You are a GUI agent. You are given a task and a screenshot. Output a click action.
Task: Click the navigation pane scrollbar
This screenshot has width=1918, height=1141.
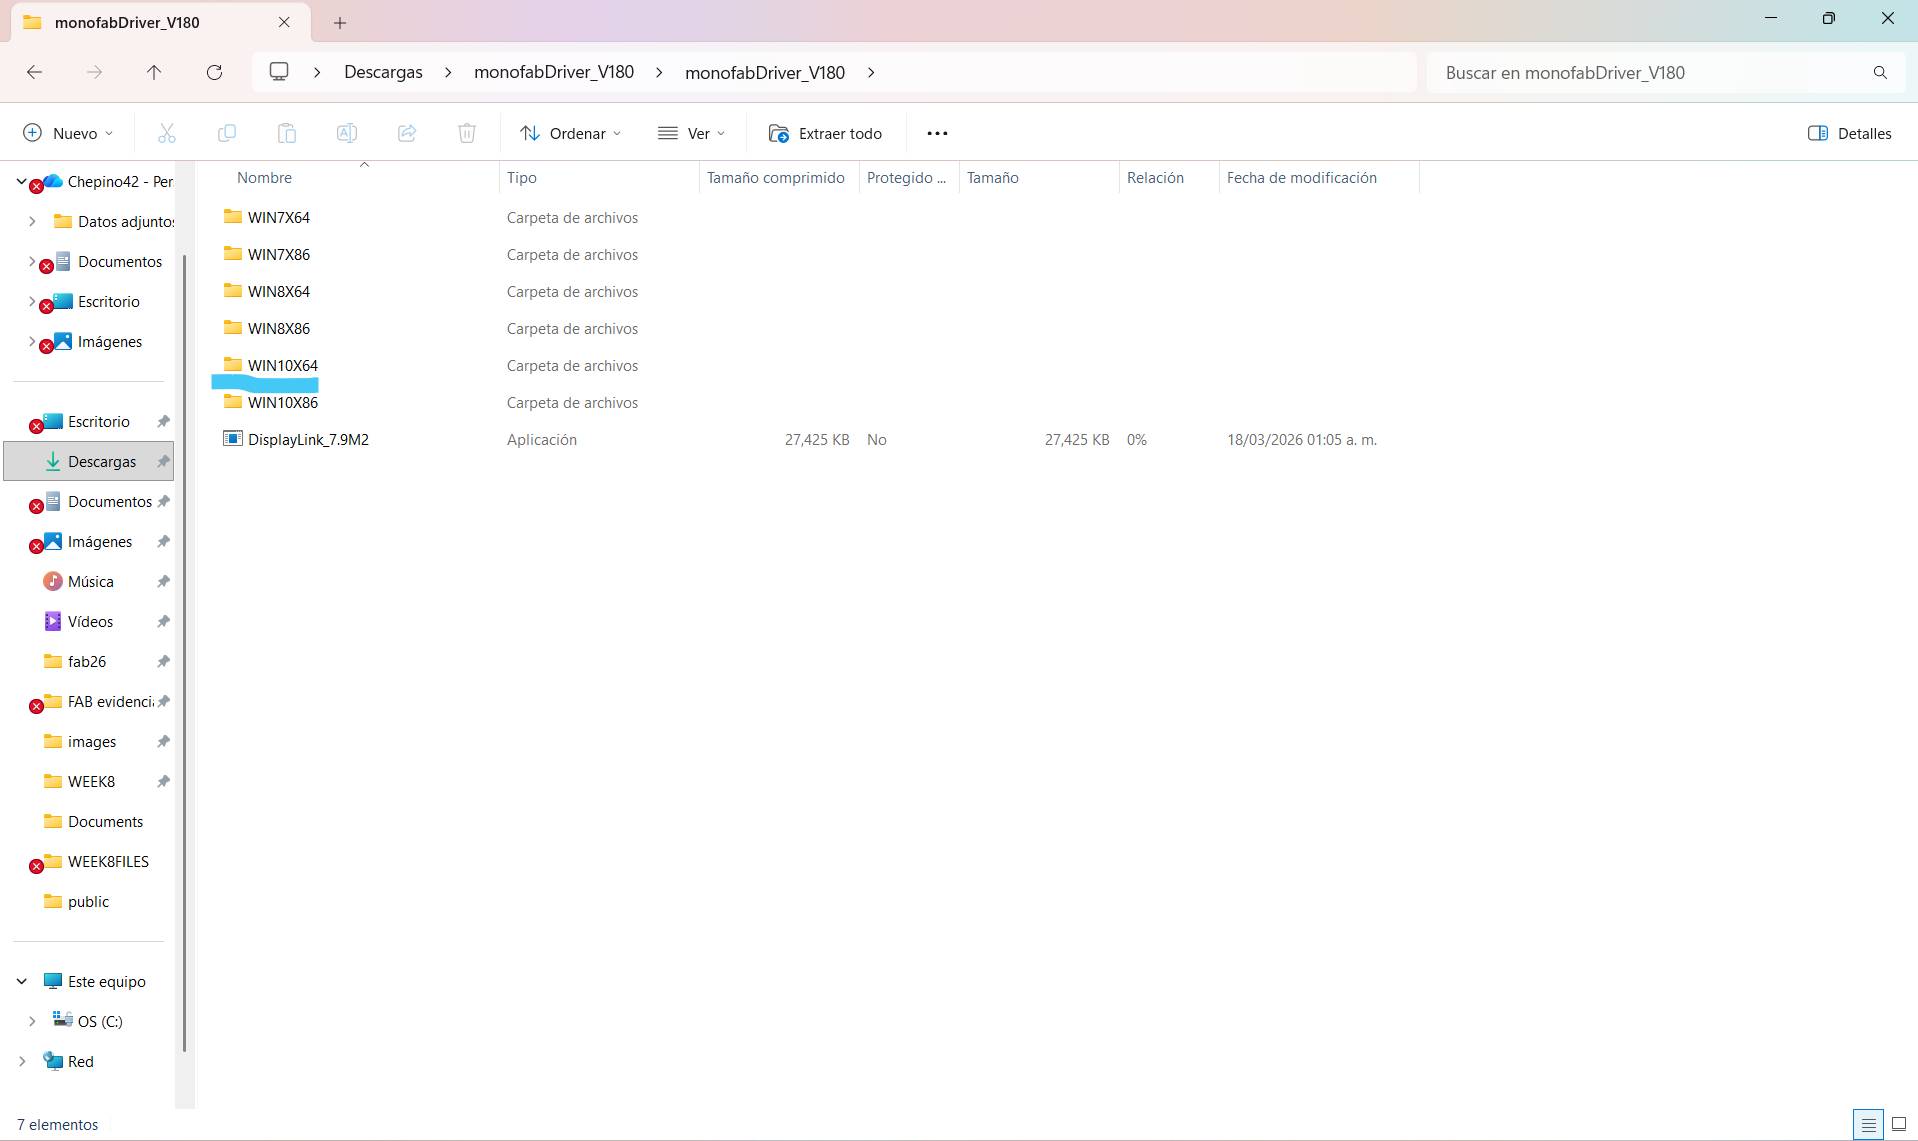[185, 652]
